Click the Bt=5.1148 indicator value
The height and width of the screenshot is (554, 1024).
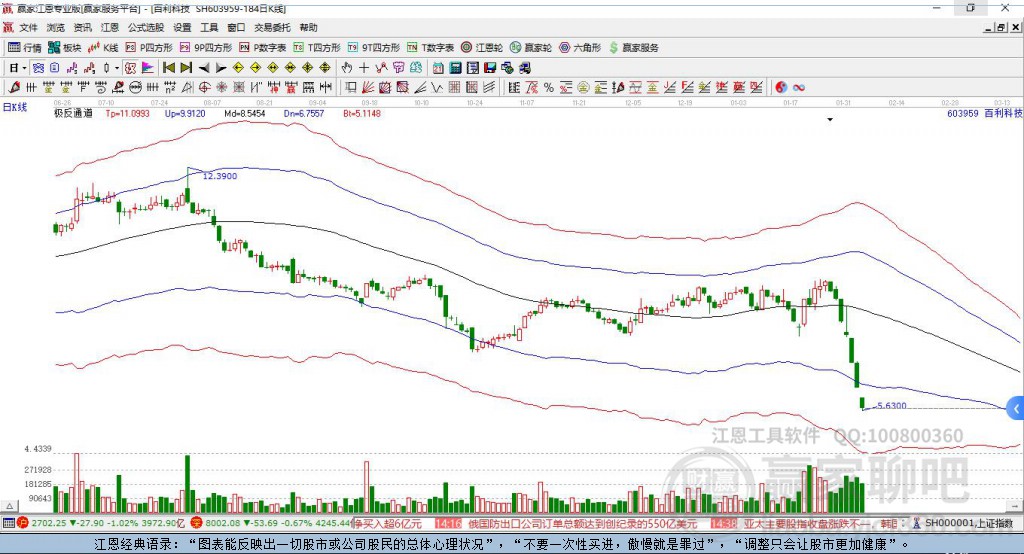tap(362, 113)
